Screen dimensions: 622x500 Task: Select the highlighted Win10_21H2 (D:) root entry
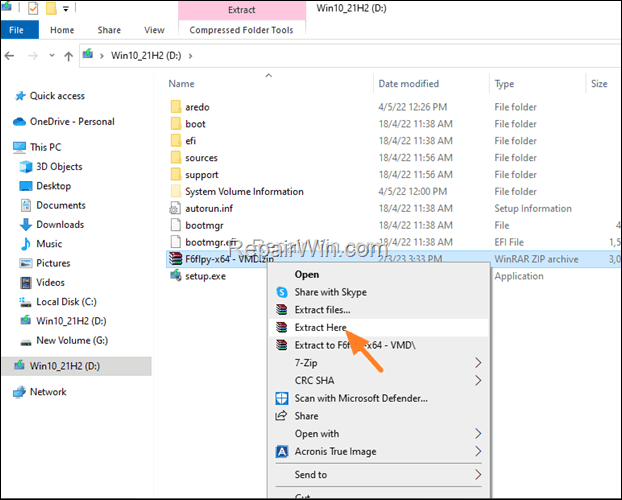coord(77,366)
